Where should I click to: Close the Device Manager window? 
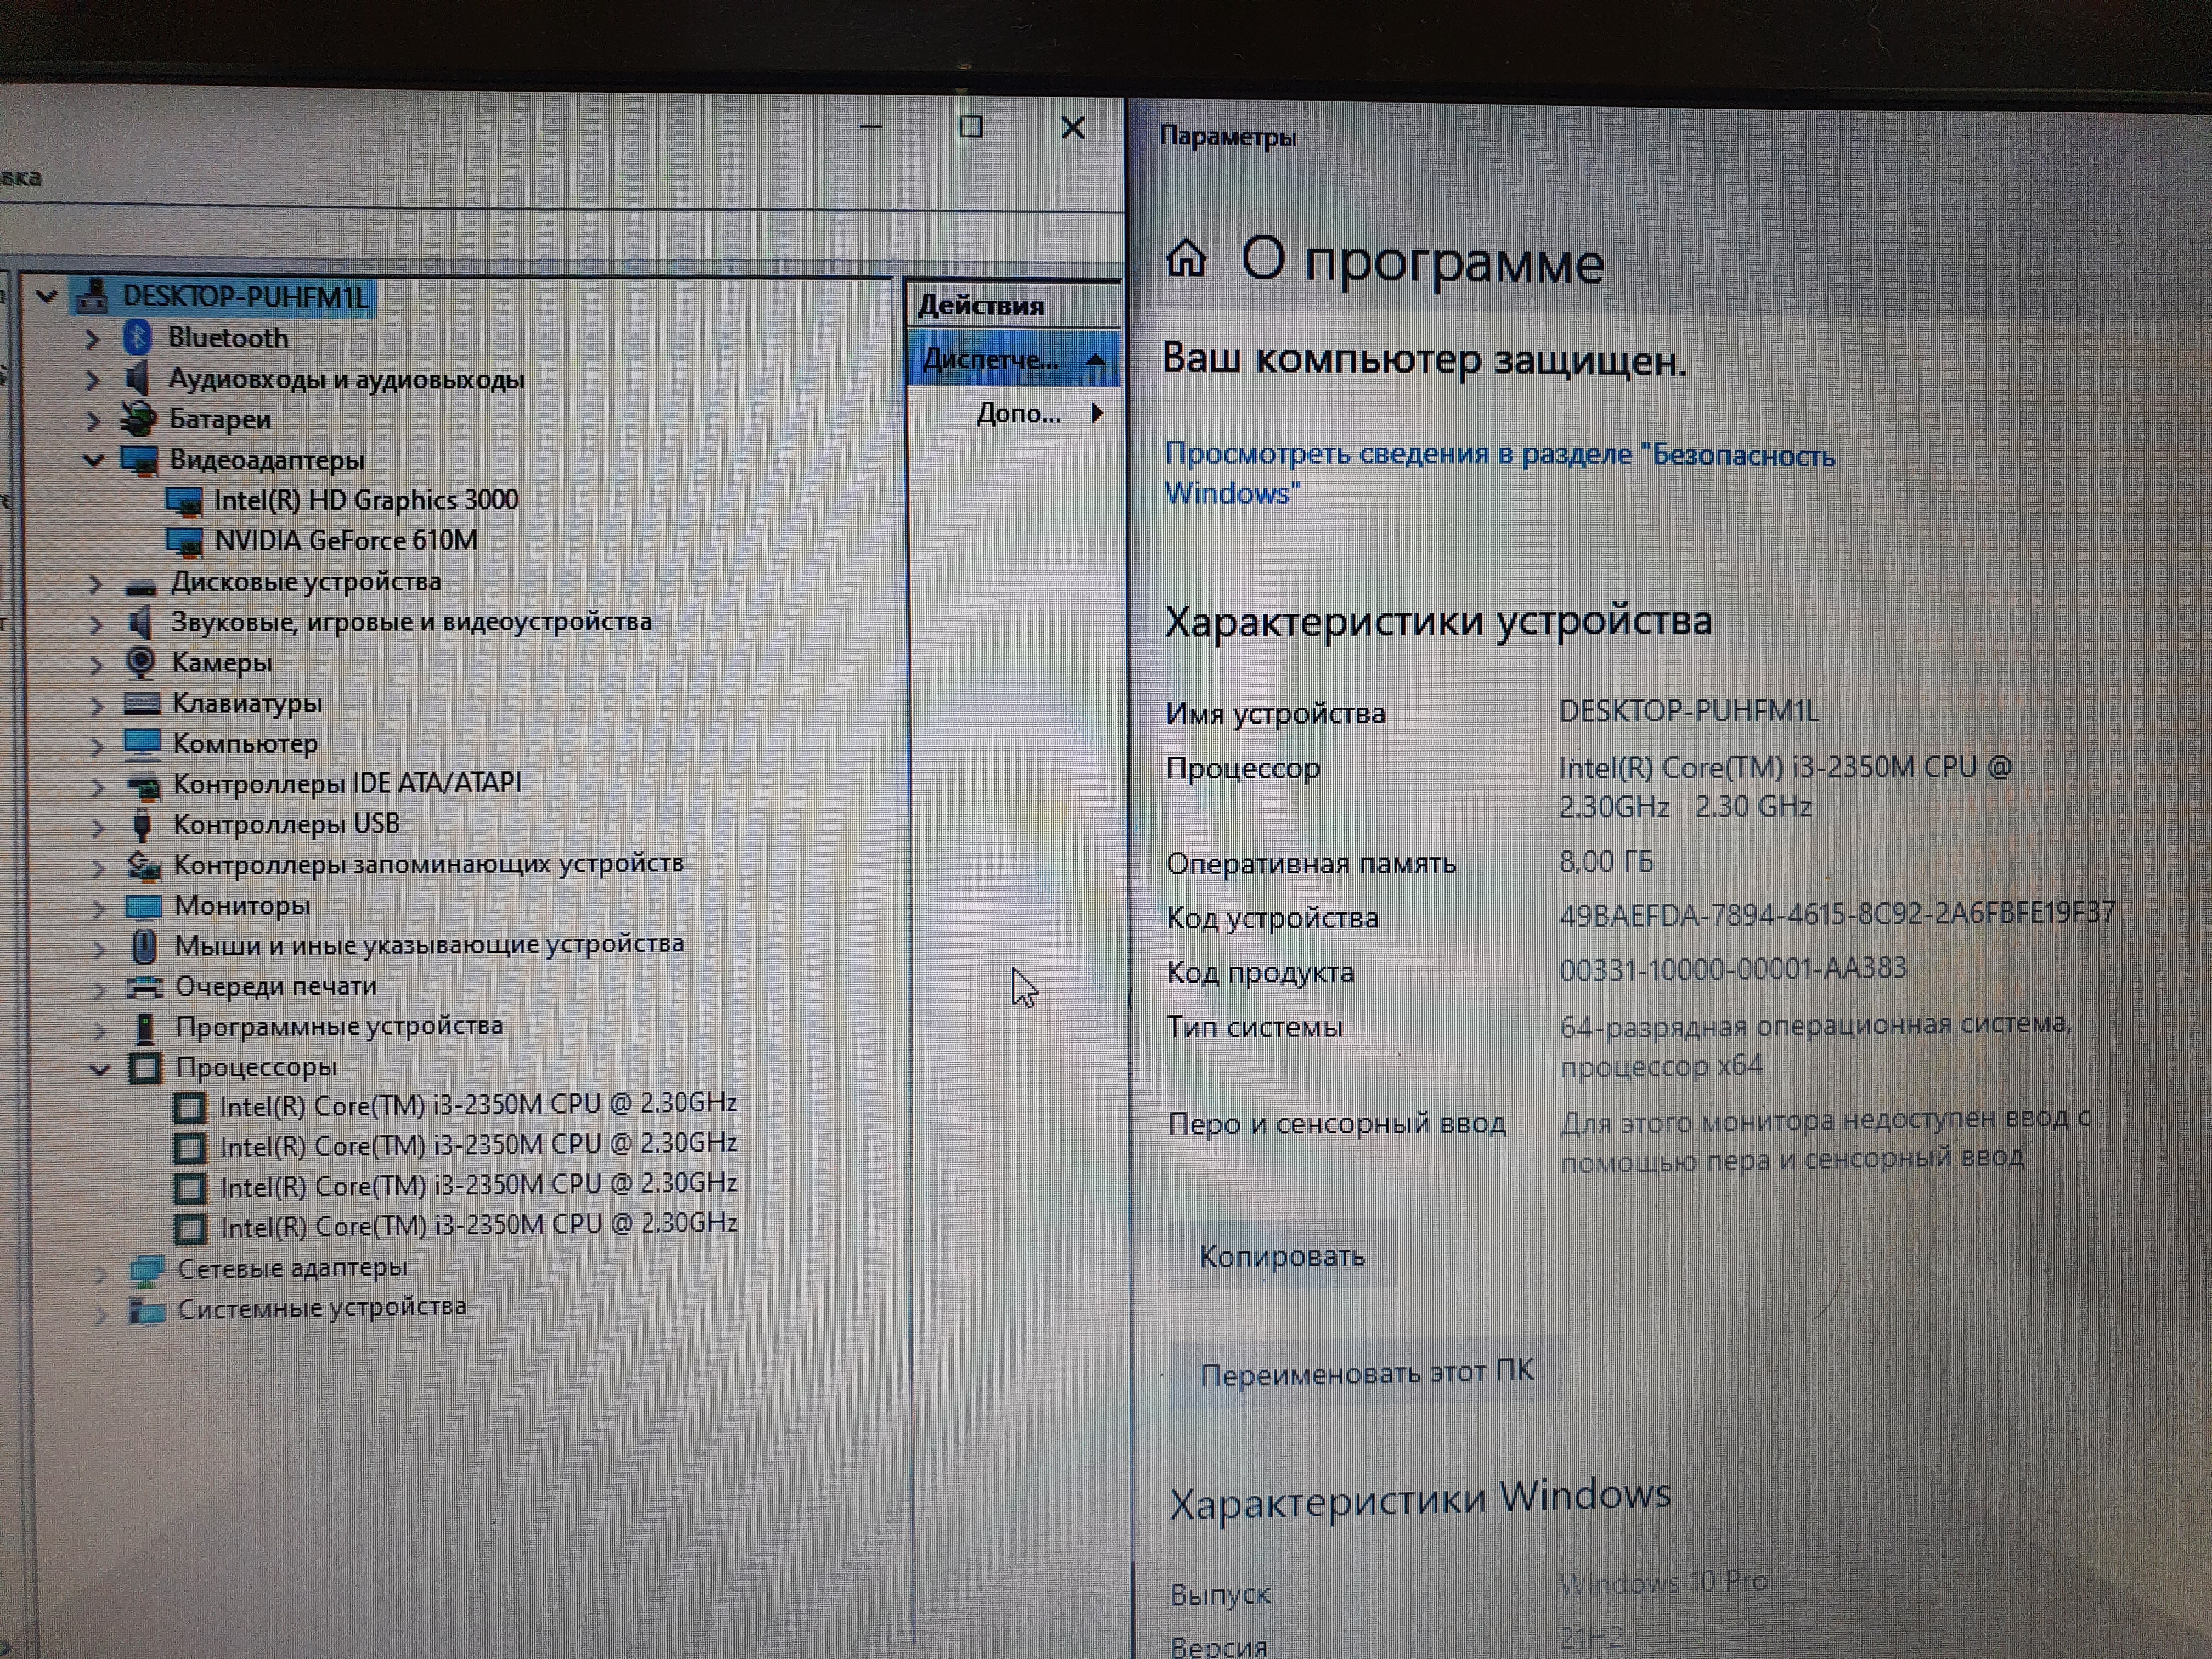click(x=1073, y=127)
